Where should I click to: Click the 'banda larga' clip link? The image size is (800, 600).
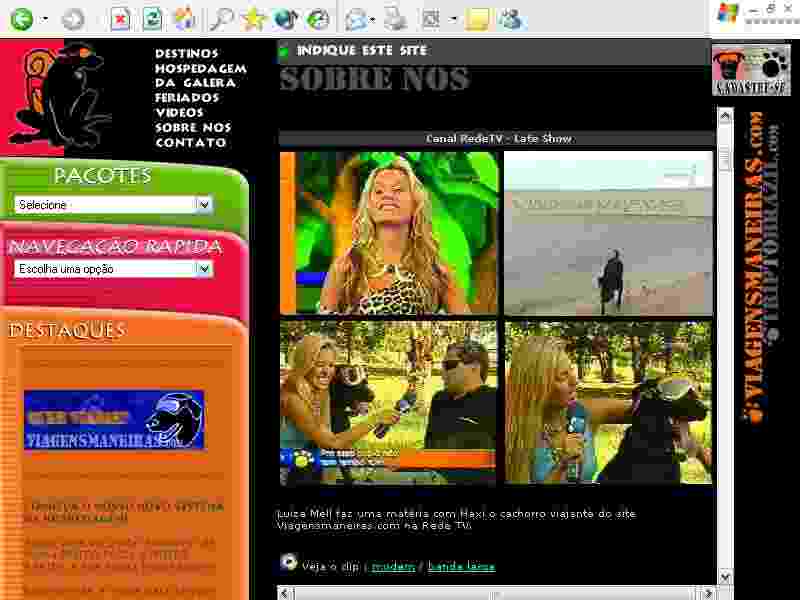pos(462,566)
